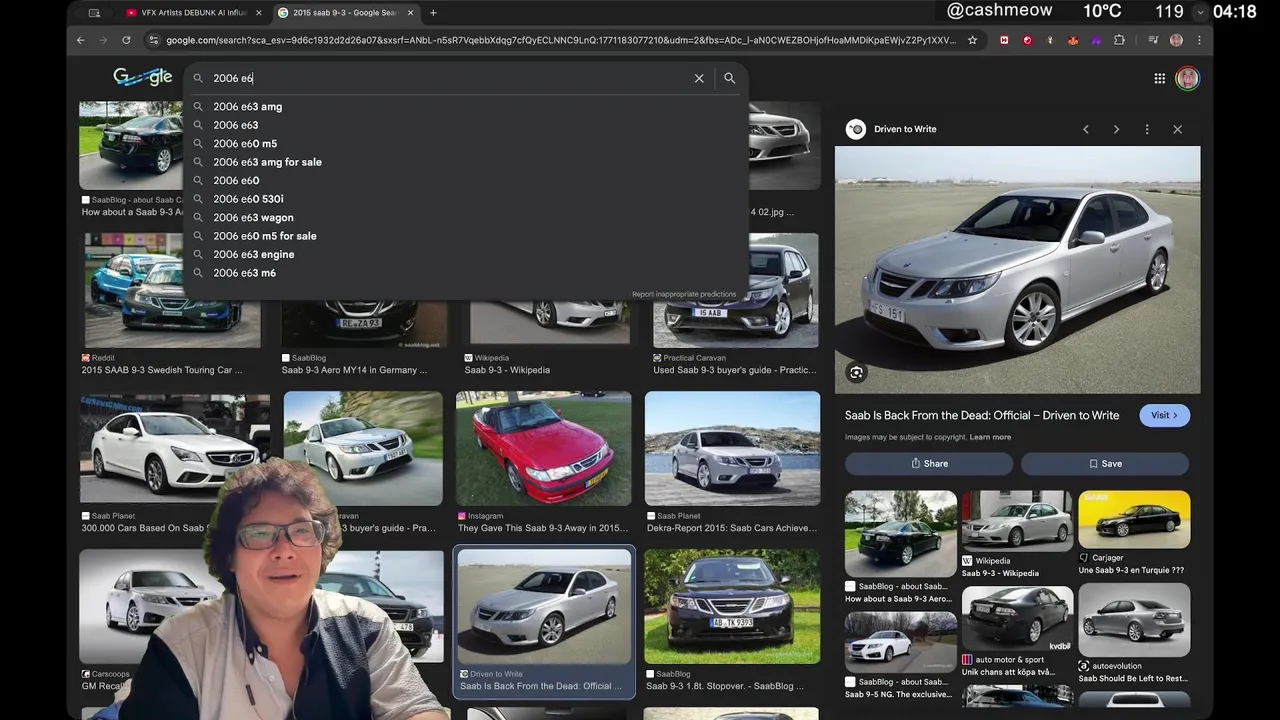Screen dimensions: 1280x720
Task: Open the Google account avatar
Action: tap(1187, 78)
